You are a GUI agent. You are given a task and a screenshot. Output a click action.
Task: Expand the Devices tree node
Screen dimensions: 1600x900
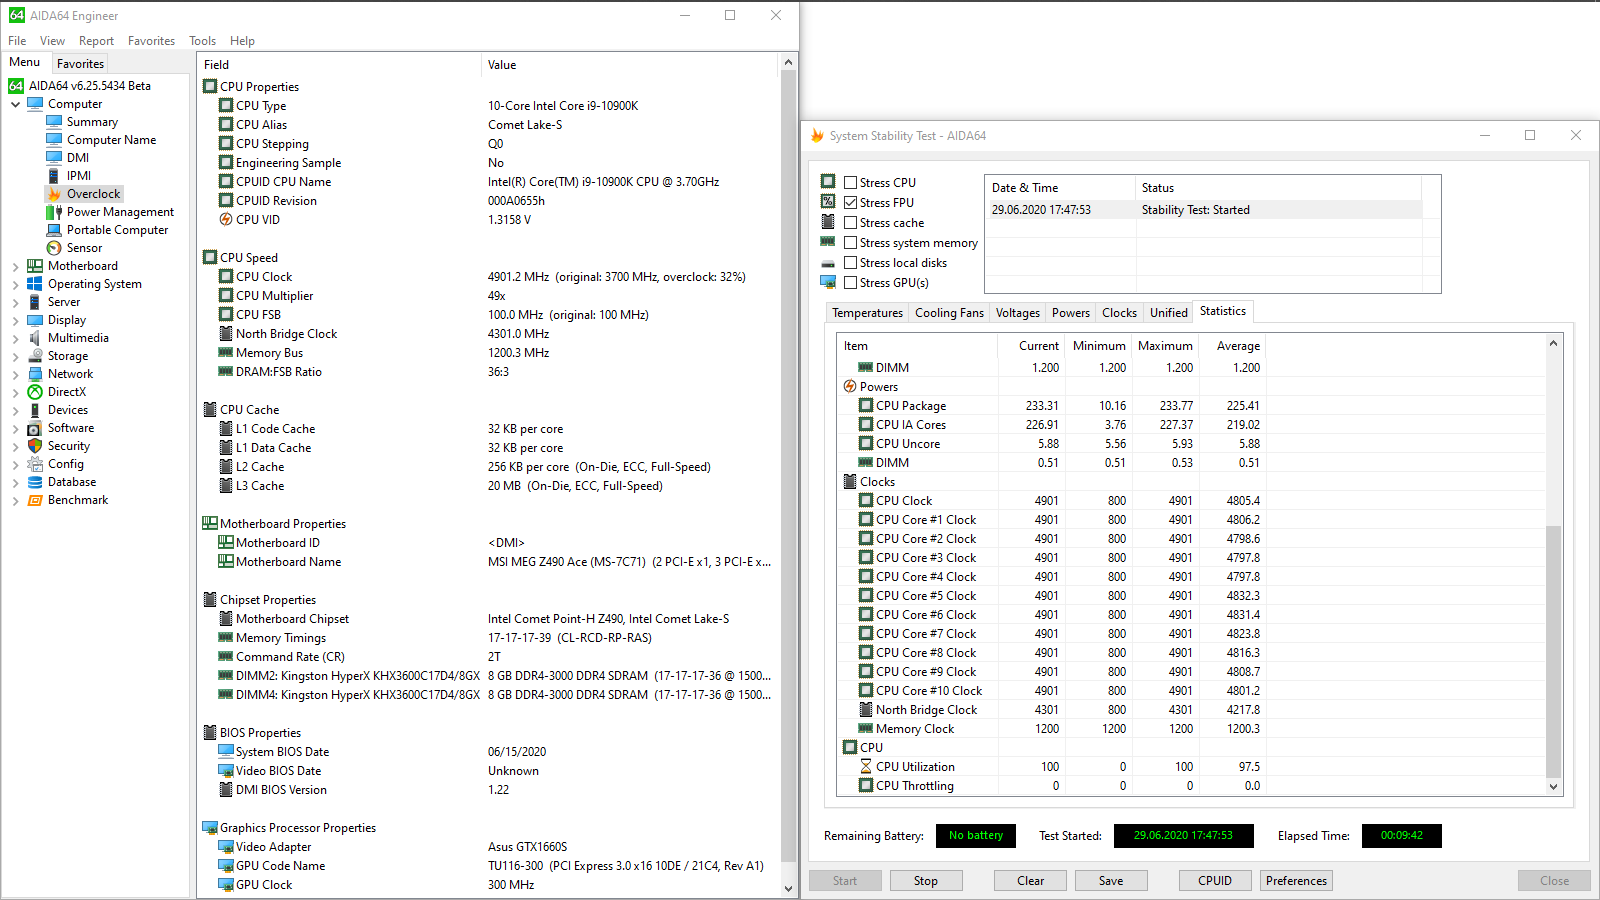16,411
